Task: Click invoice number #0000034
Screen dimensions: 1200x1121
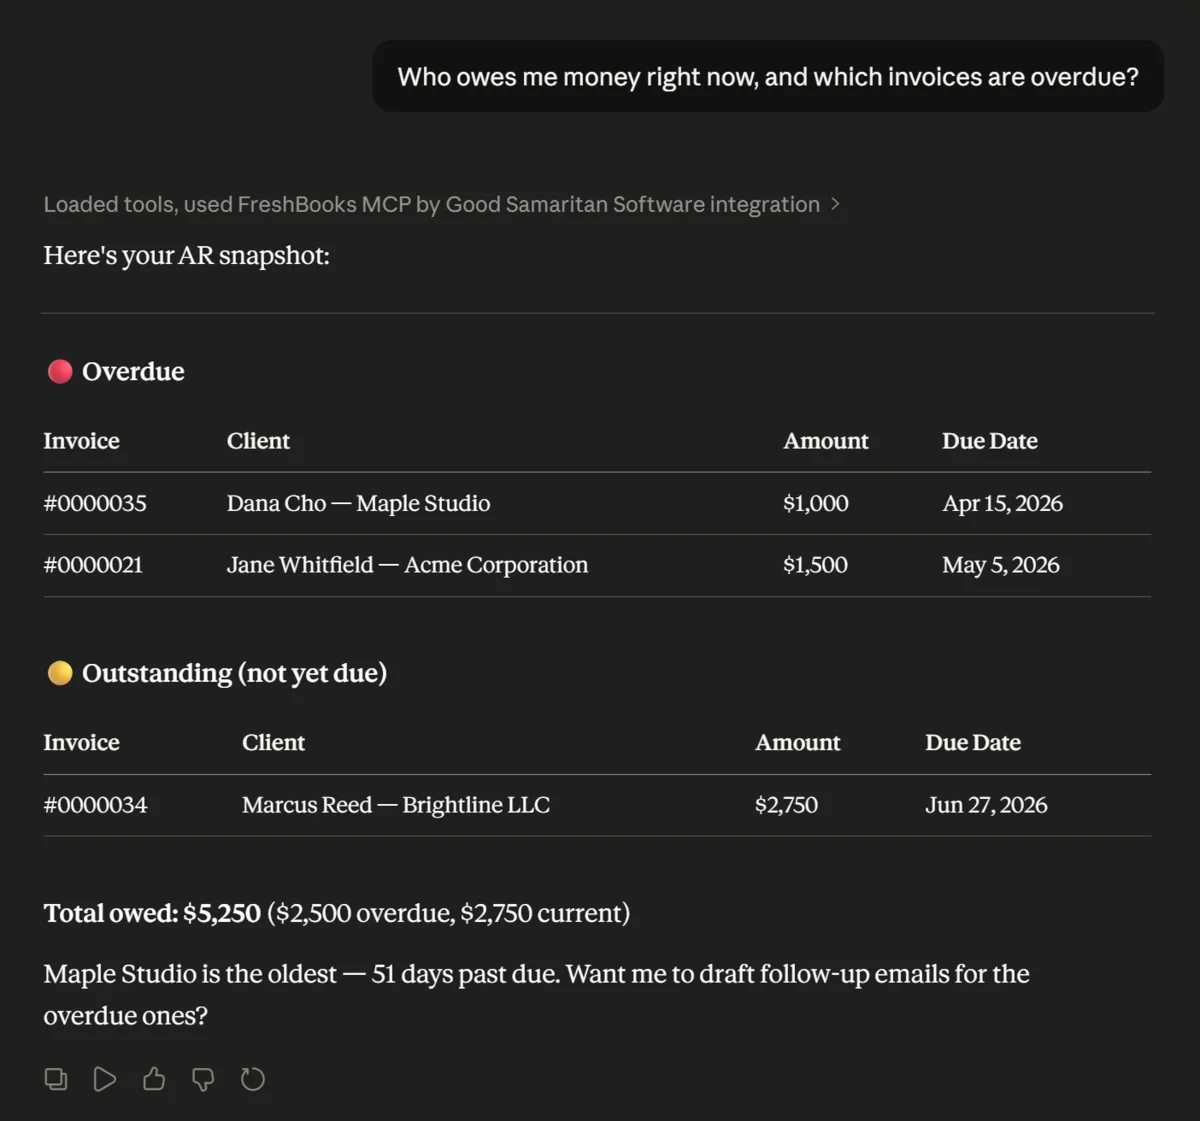Action: pyautogui.click(x=95, y=805)
